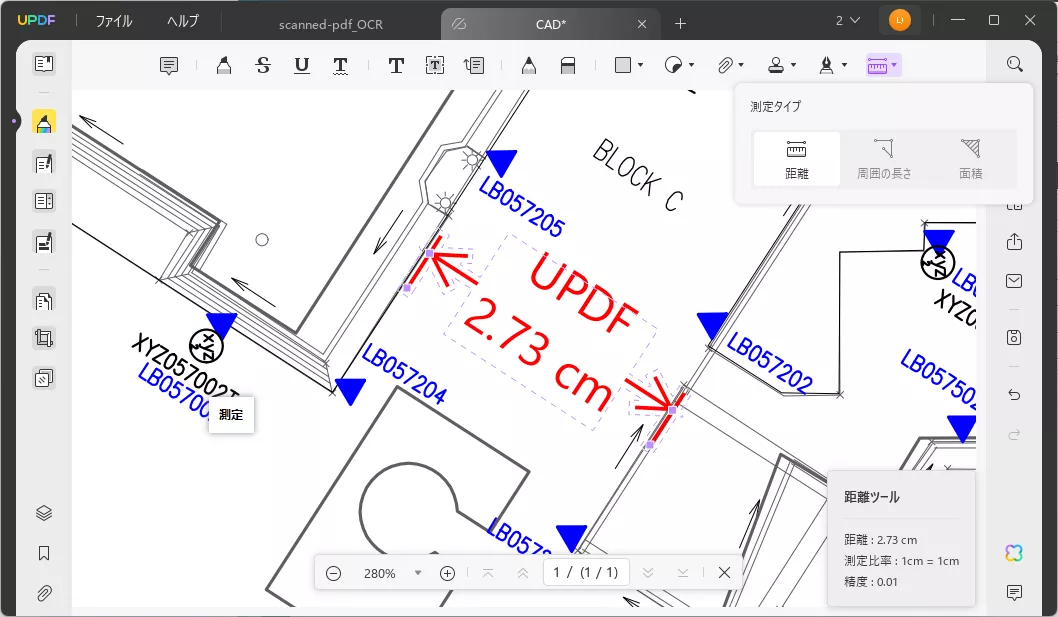The width and height of the screenshot is (1058, 617).
Task: Open the organize pages tool in sidebar
Action: click(44, 301)
